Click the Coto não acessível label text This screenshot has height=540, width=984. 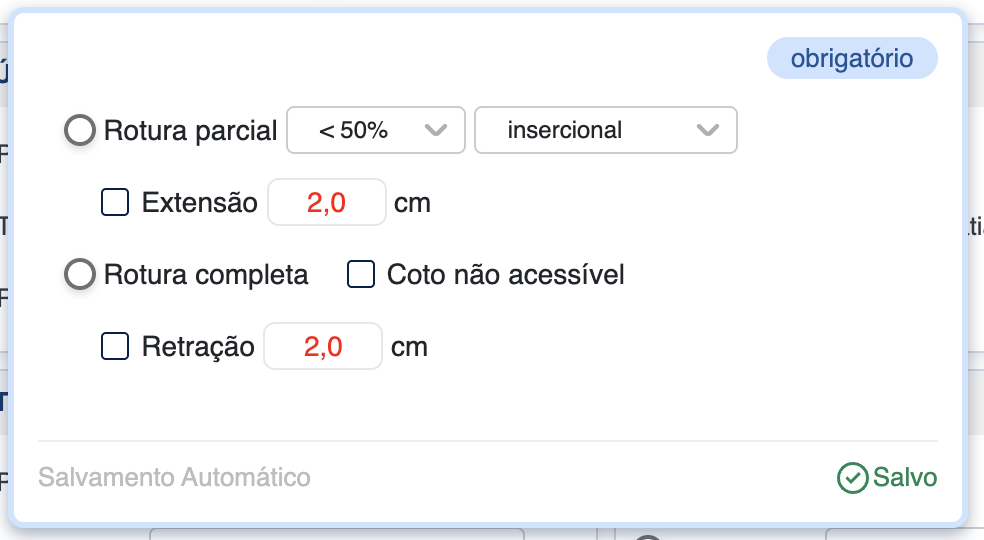505,274
